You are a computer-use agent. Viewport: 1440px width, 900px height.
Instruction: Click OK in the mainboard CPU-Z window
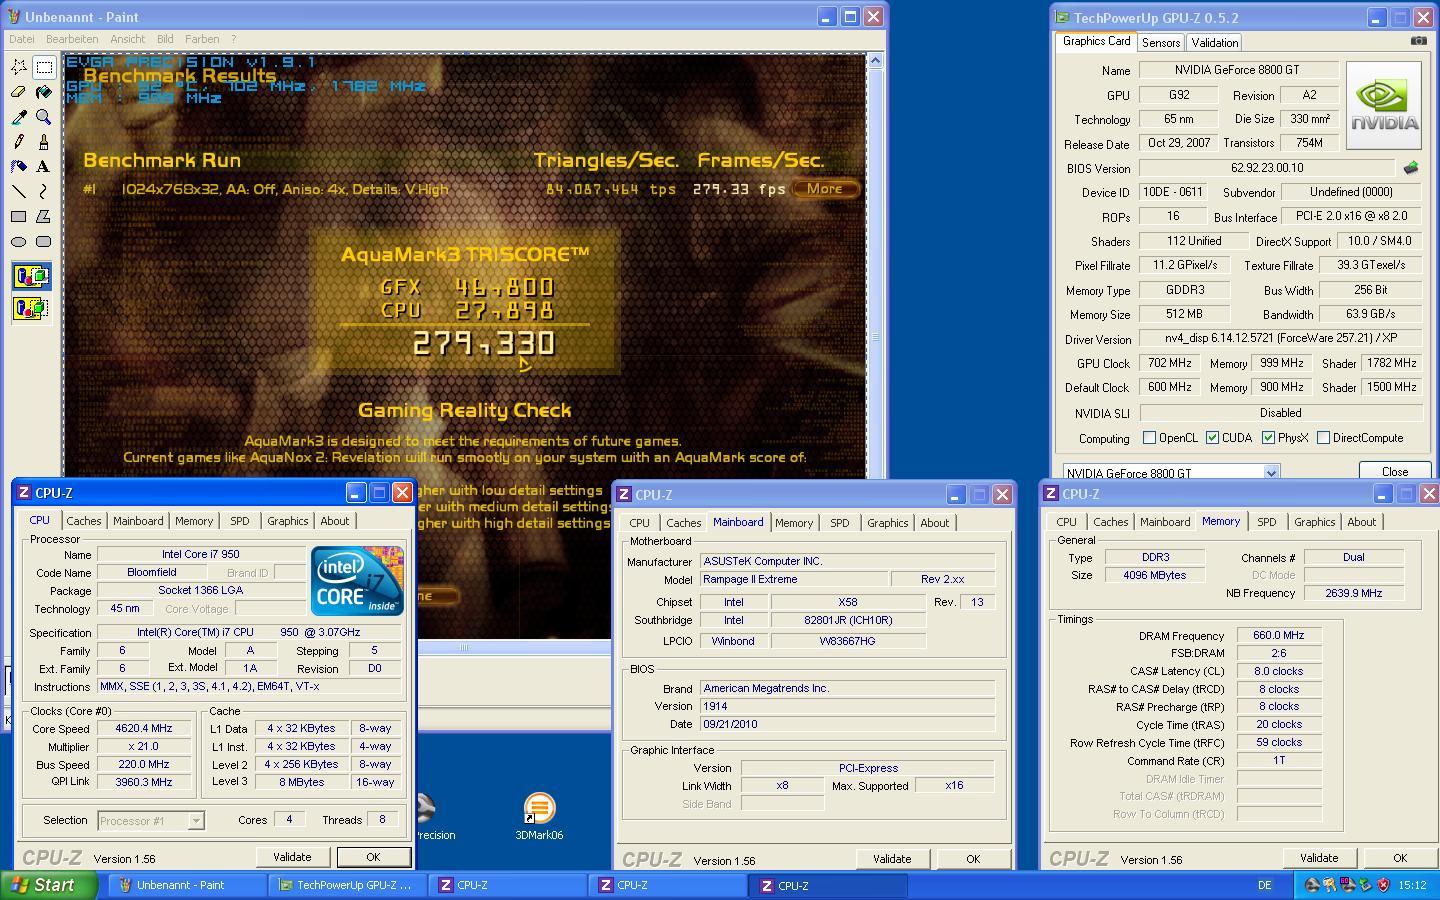(x=973, y=859)
